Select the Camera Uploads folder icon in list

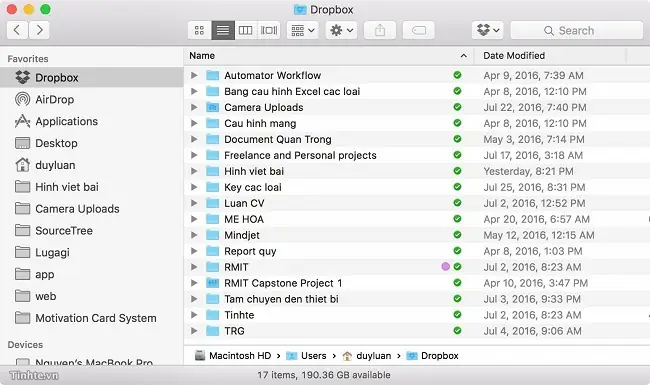pos(213,107)
